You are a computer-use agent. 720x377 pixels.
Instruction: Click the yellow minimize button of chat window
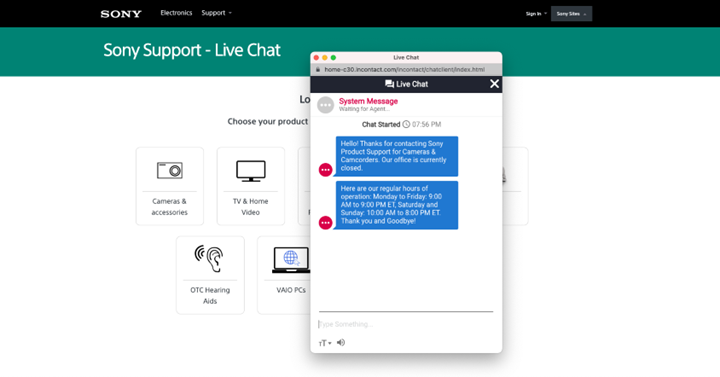325,57
